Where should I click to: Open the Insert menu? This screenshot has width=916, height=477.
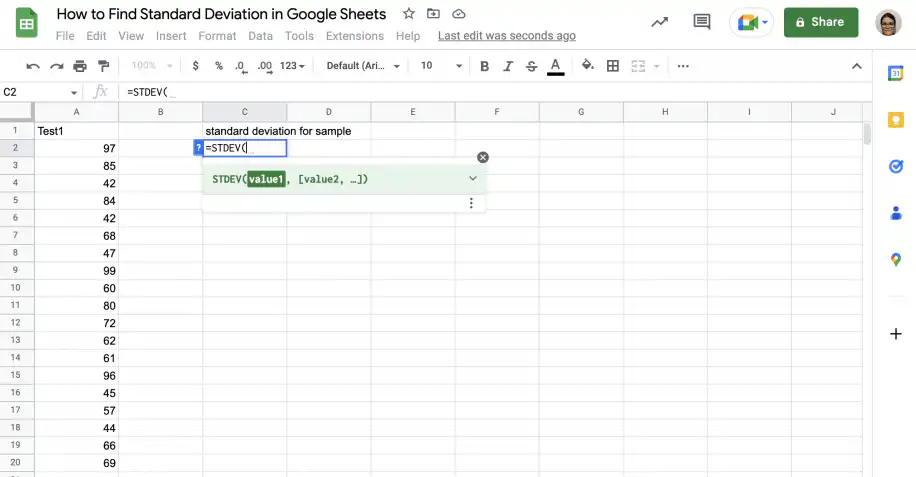(171, 36)
